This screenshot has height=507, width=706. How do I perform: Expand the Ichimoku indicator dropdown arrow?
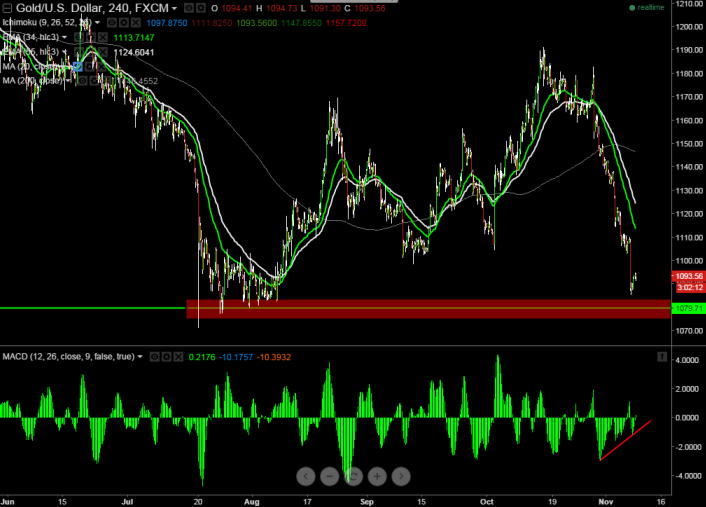(x=97, y=23)
